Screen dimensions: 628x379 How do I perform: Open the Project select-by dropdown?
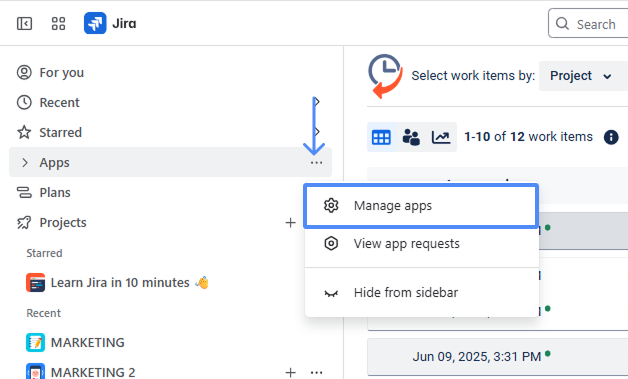[583, 76]
